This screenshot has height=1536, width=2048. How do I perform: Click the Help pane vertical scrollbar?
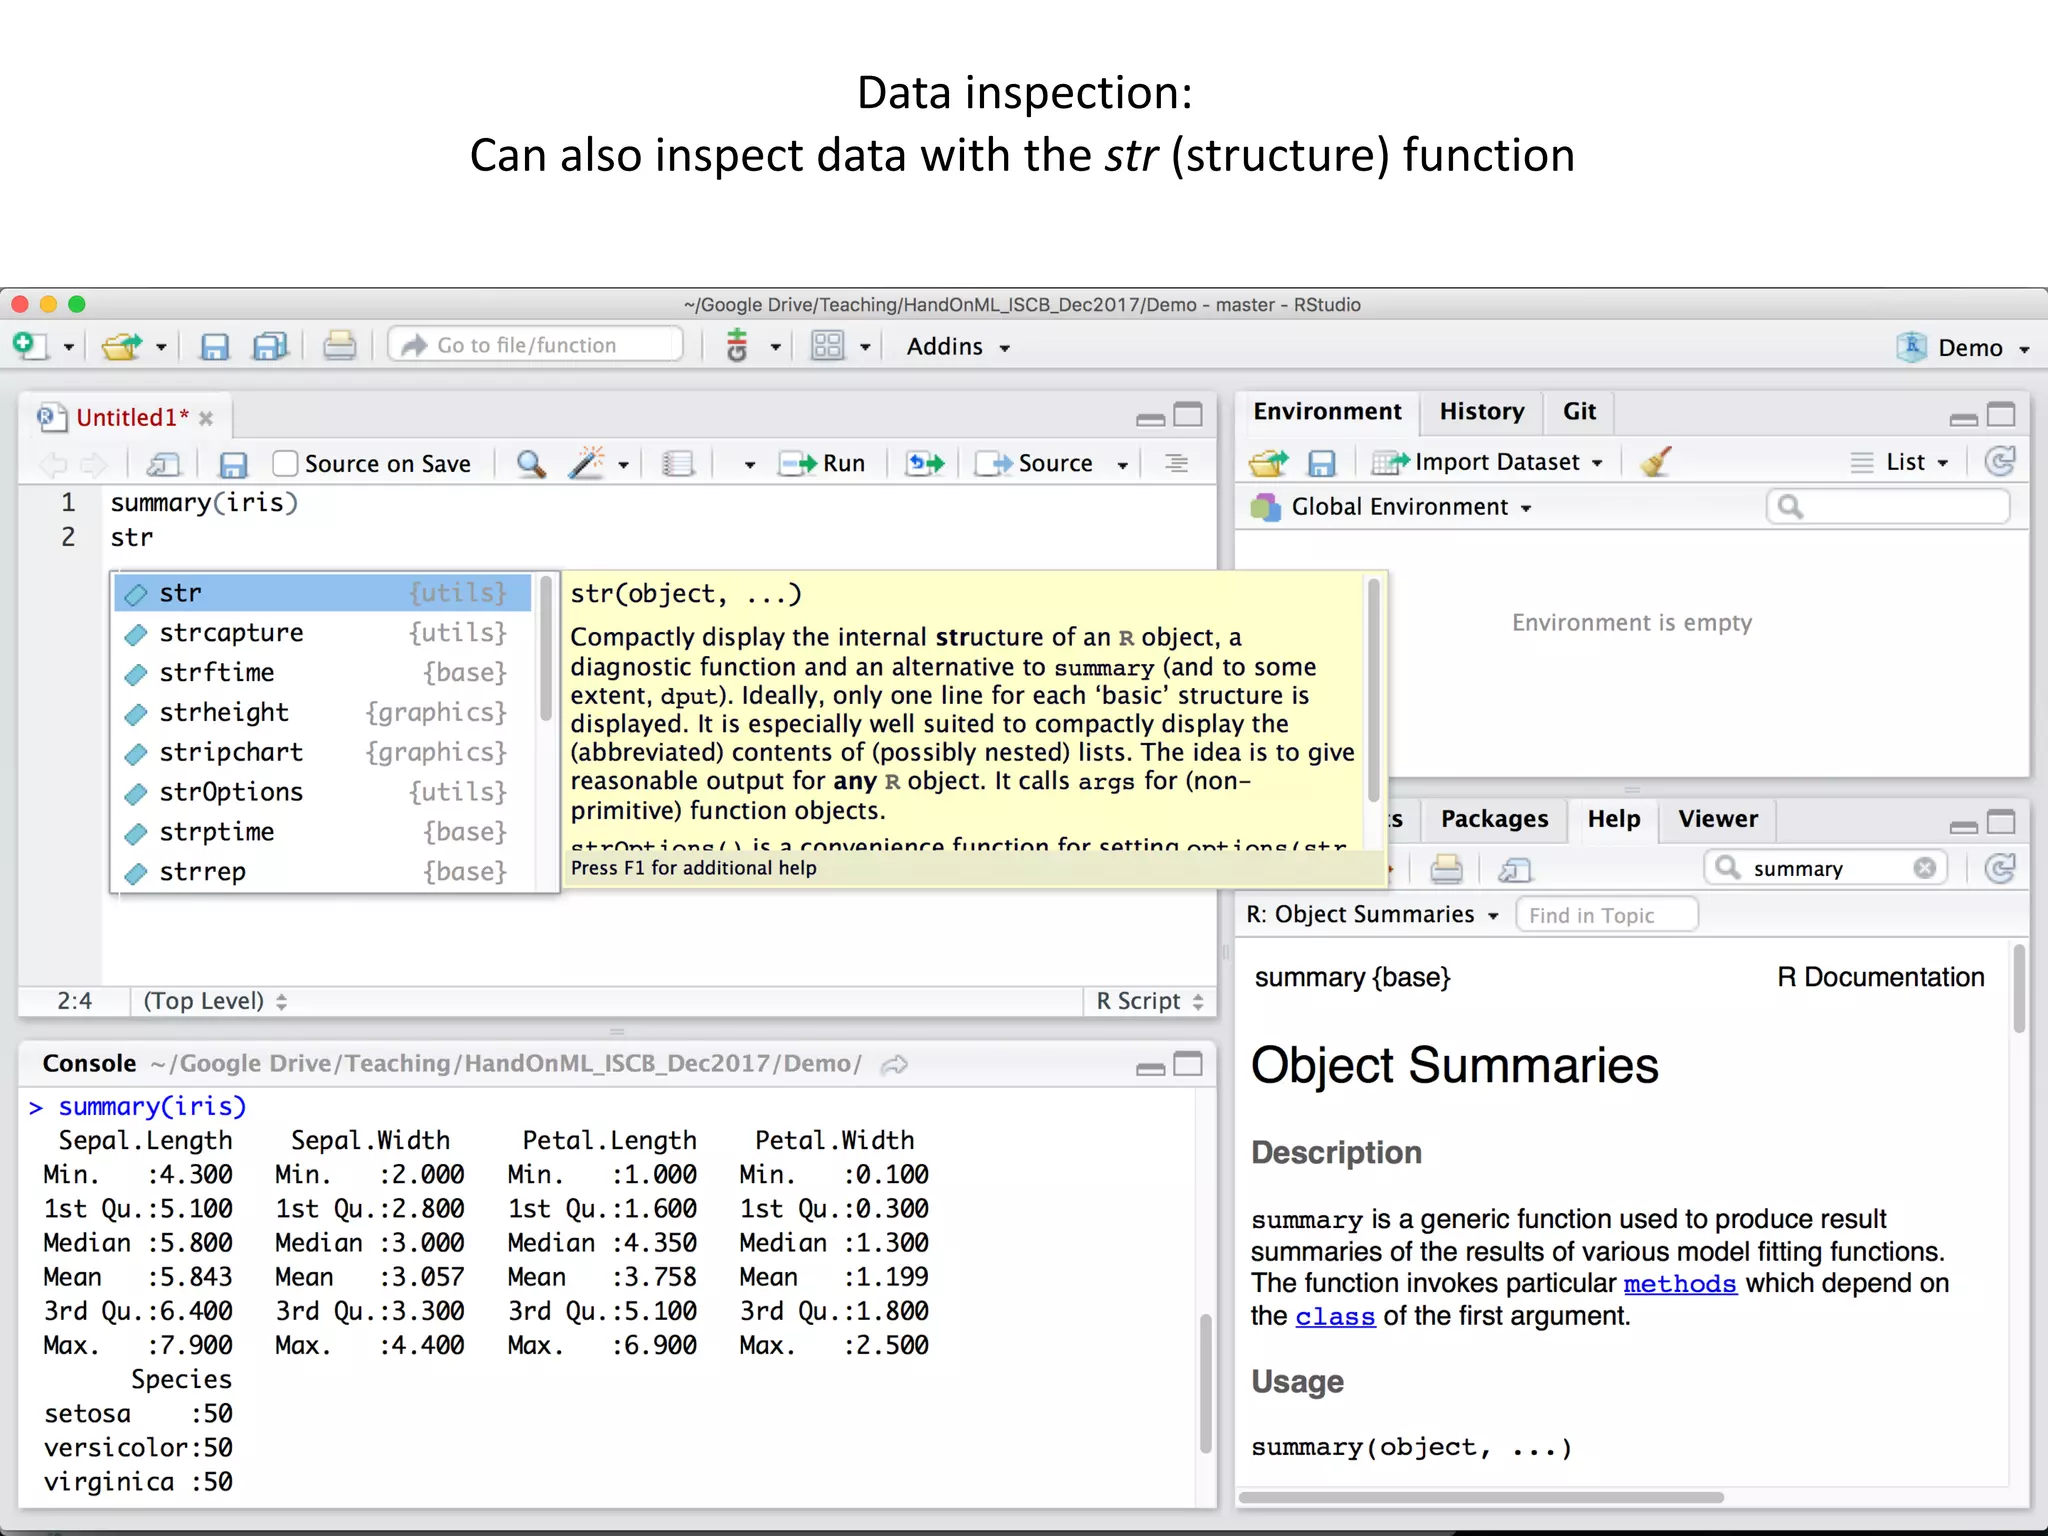2019,990
